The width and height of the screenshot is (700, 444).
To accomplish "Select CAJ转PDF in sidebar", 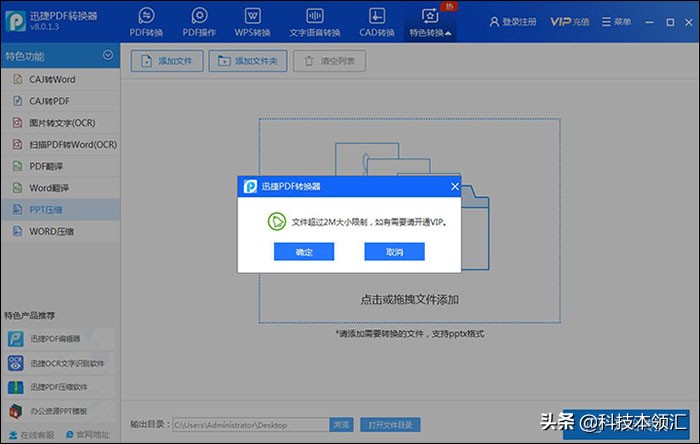I will pos(60,101).
